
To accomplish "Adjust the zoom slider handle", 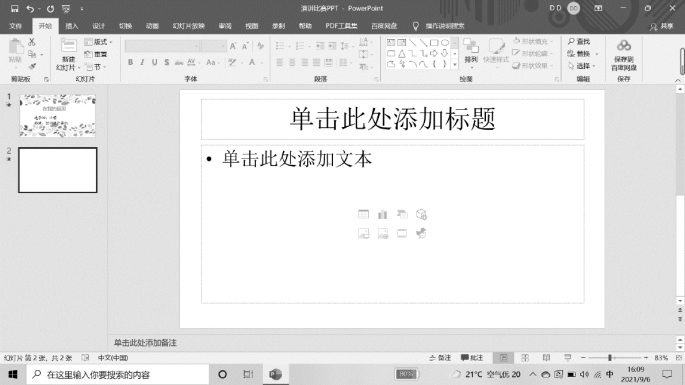I will 610,357.
